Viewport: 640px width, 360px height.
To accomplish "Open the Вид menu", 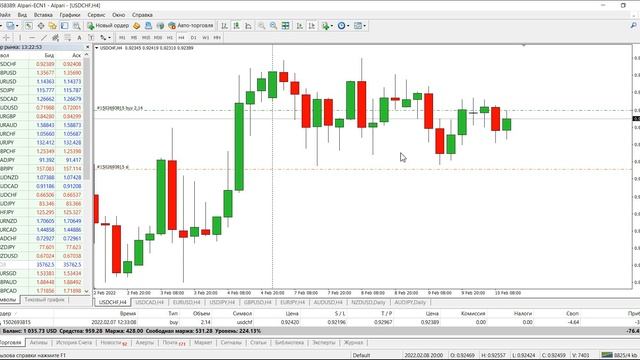I will [x=22, y=15].
